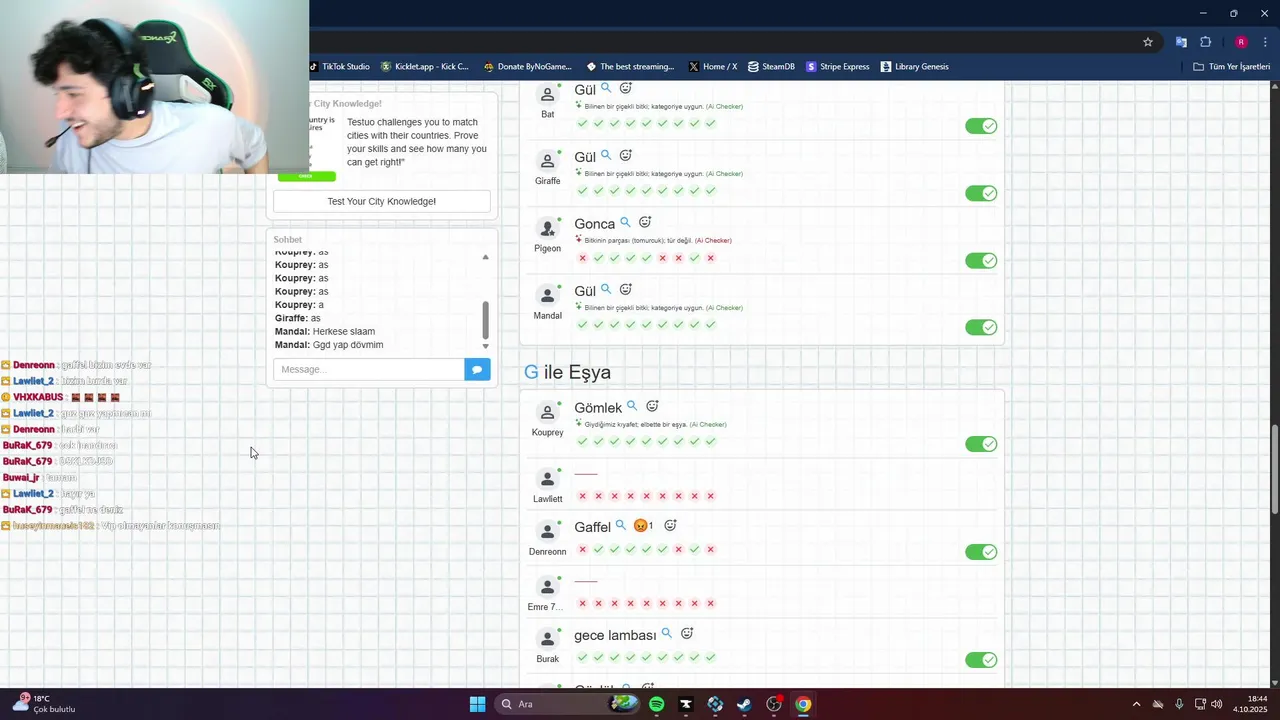1280x720 pixels.
Task: Open Kicklet.app bookmark
Action: 425,67
